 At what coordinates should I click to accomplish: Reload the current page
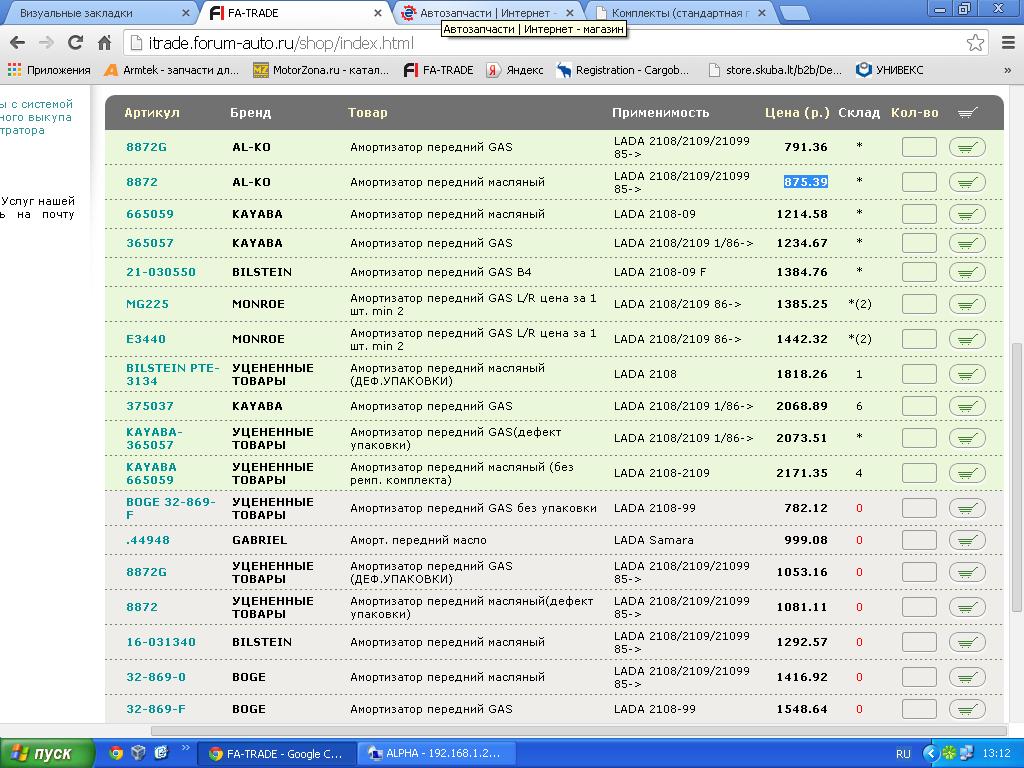[x=76, y=43]
